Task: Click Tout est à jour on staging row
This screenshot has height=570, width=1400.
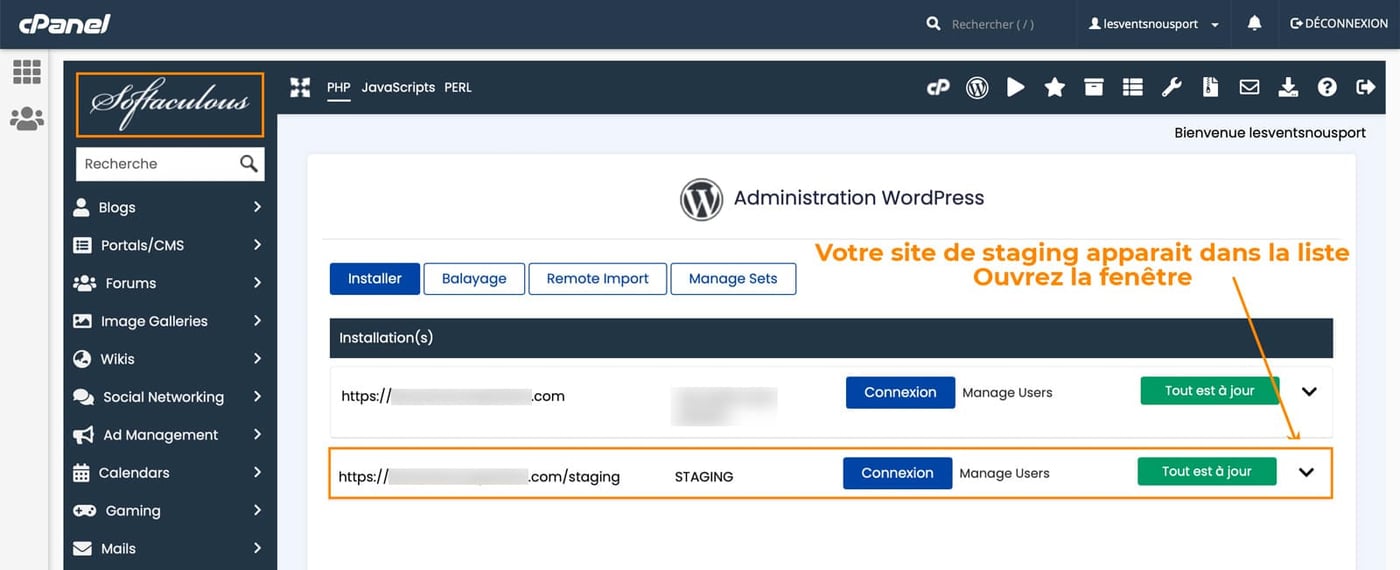Action: click(x=1207, y=471)
